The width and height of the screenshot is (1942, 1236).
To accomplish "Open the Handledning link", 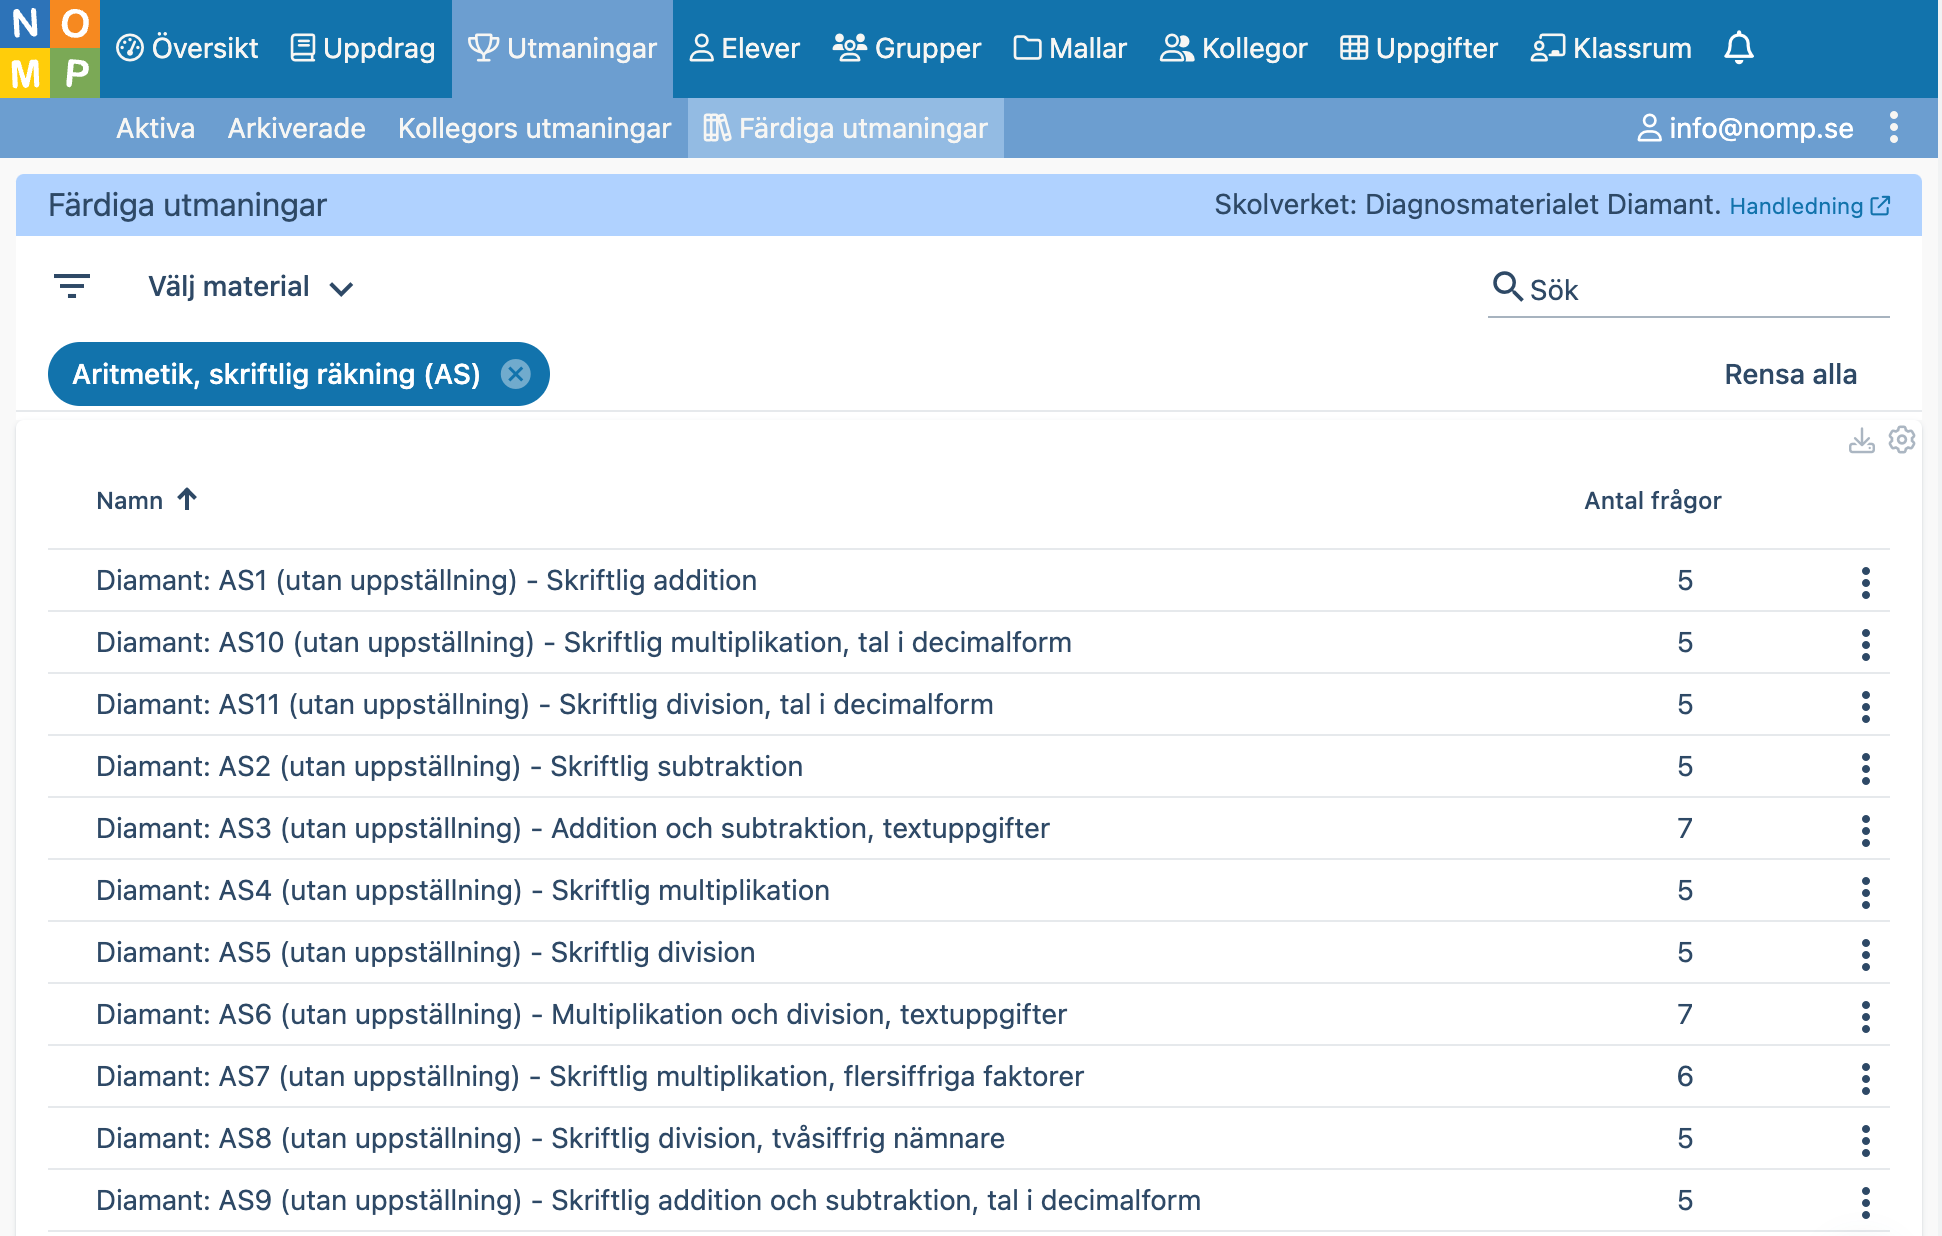I will 1809,206.
